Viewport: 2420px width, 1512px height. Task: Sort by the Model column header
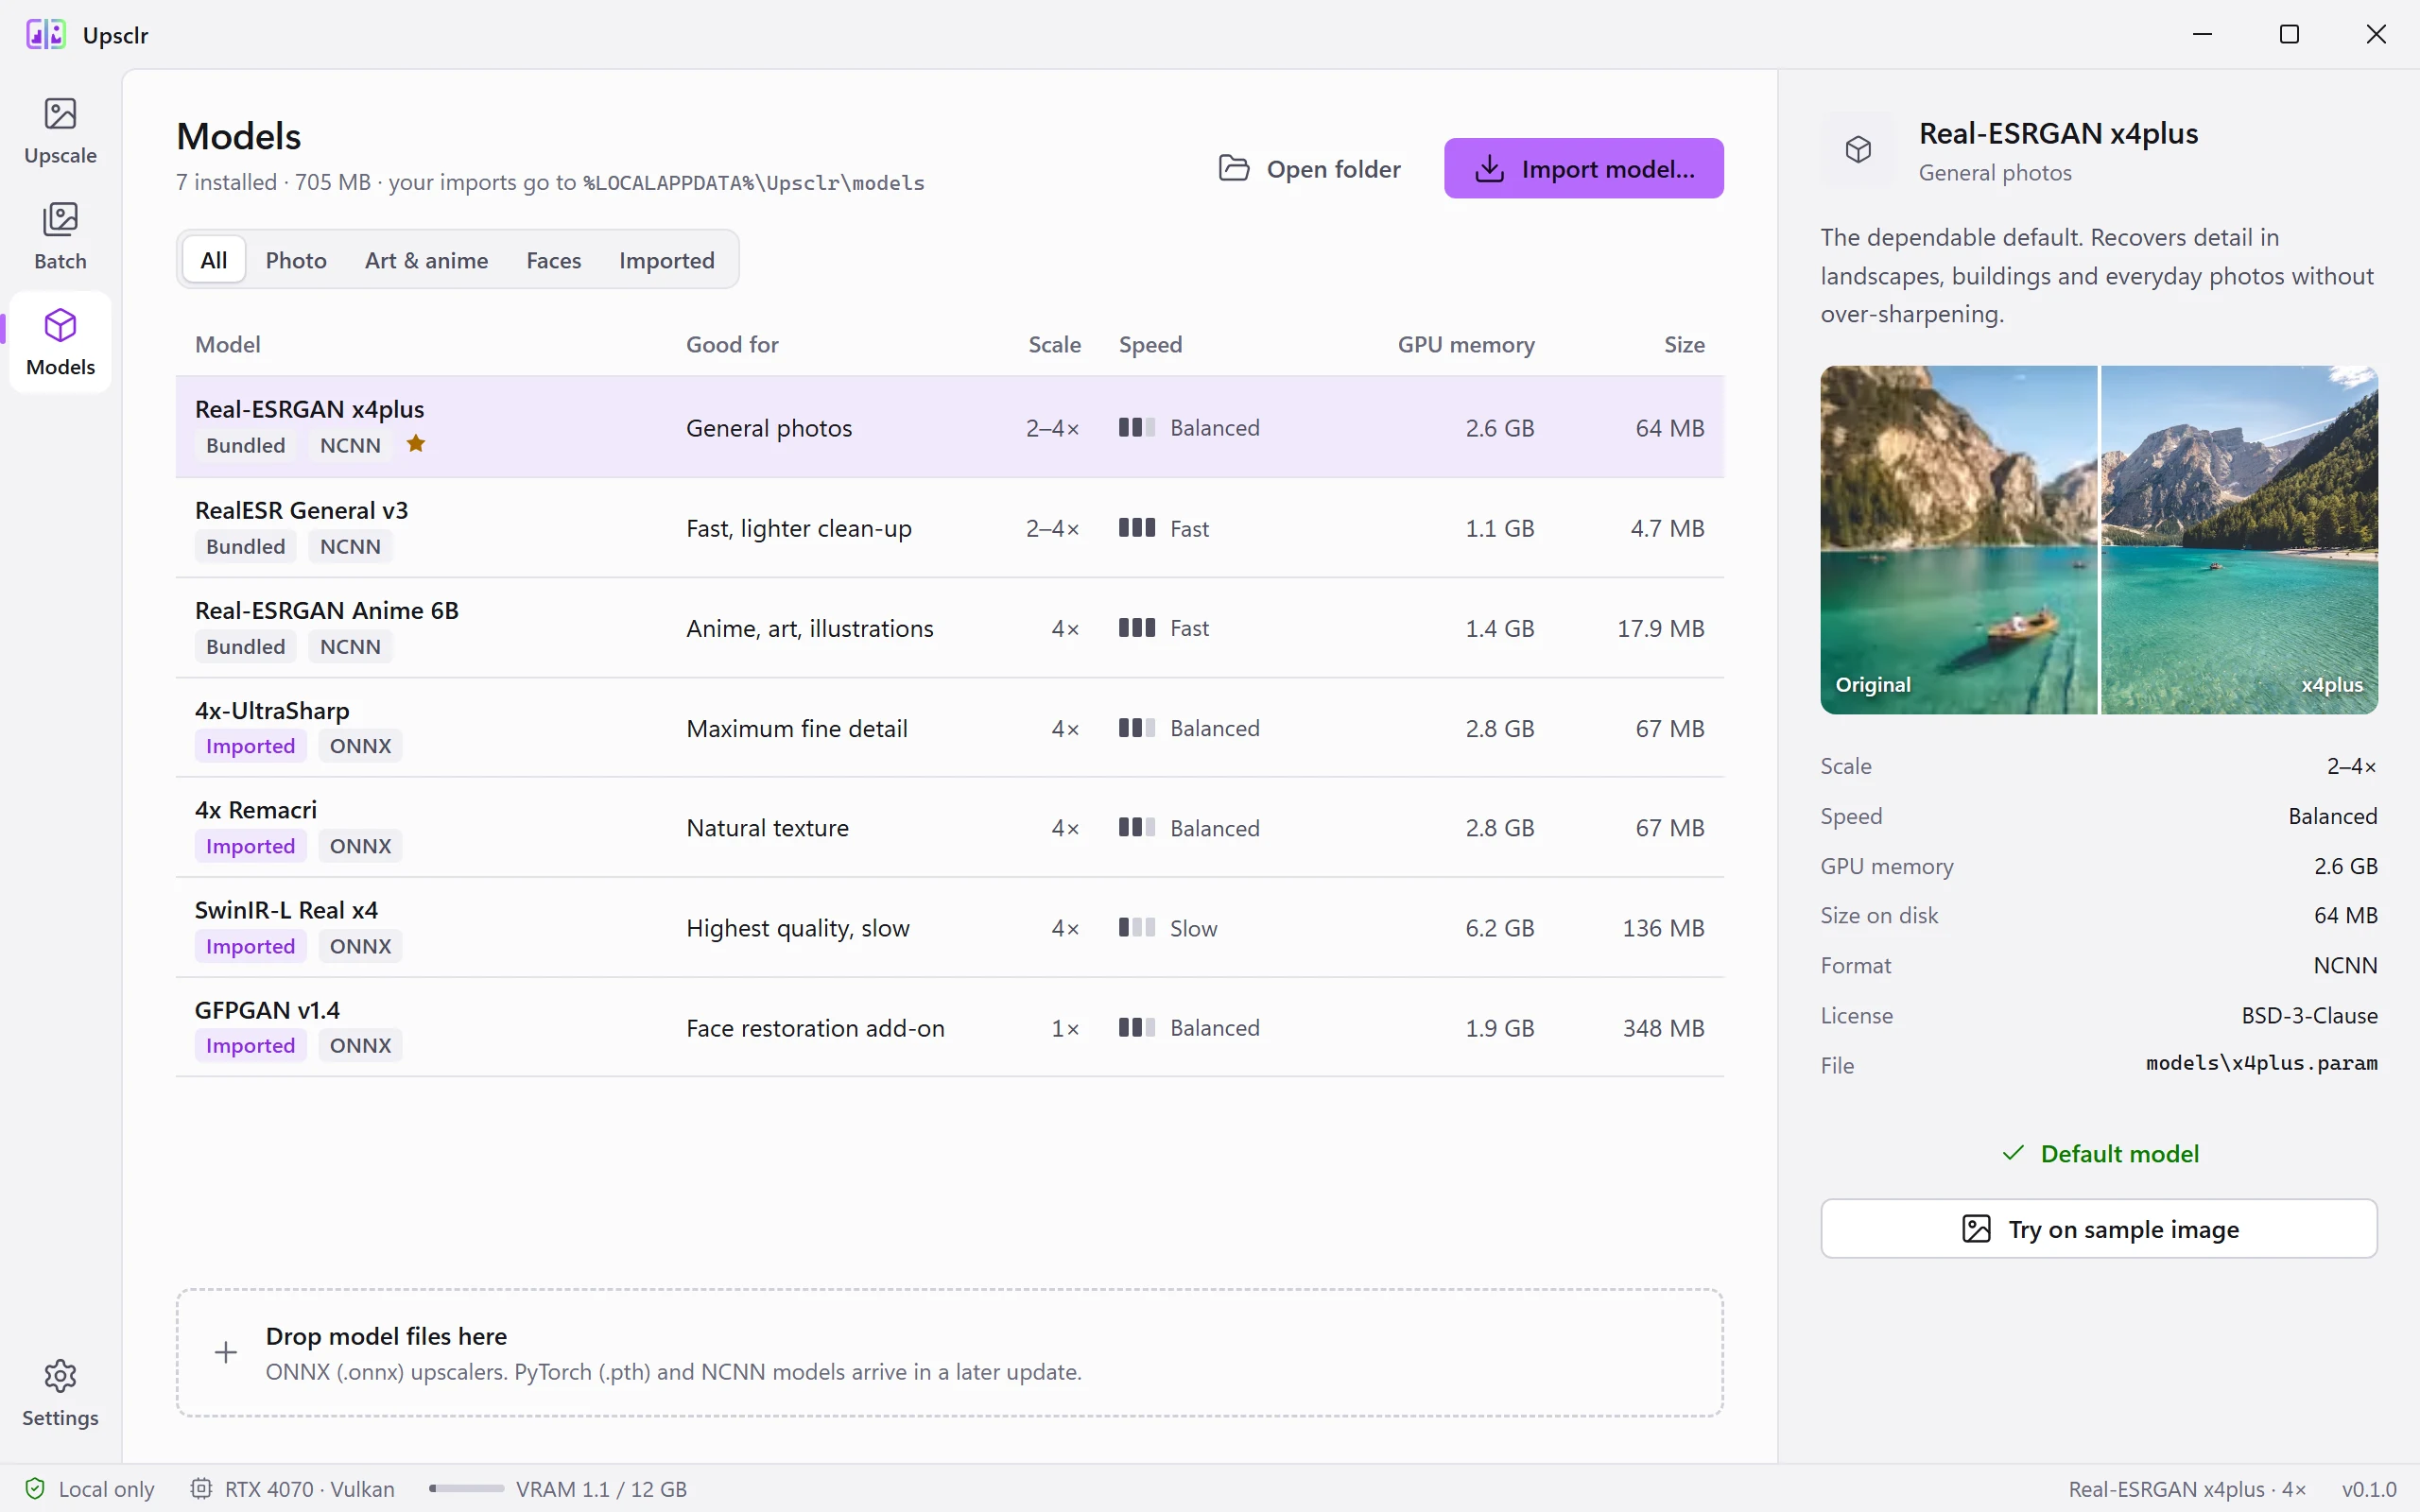[228, 345]
